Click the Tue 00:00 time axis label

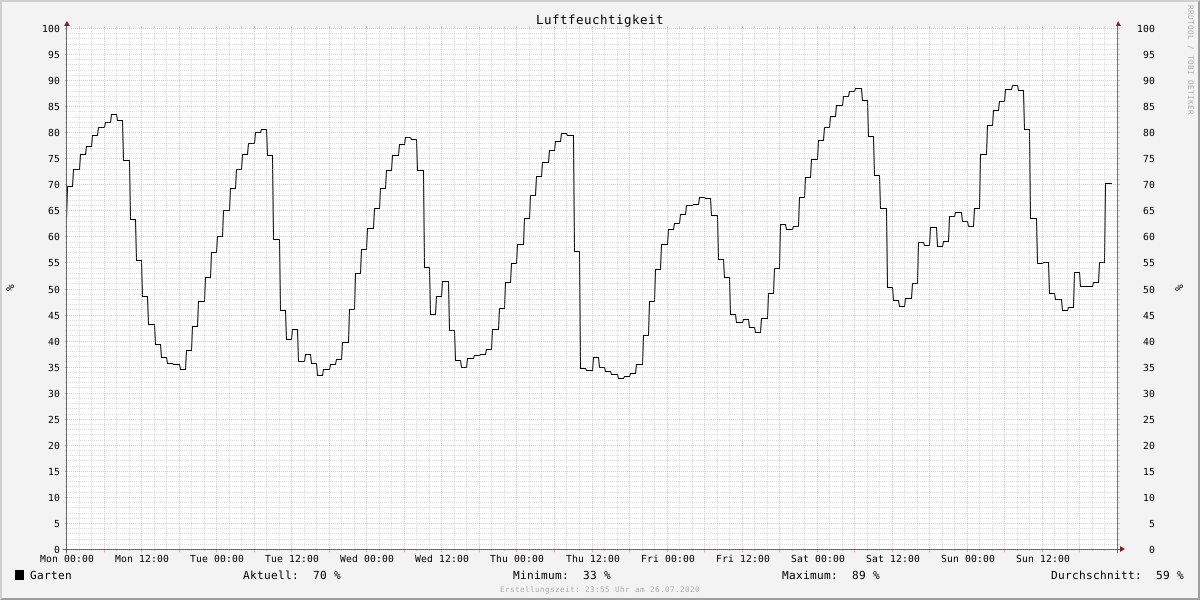pyautogui.click(x=217, y=559)
